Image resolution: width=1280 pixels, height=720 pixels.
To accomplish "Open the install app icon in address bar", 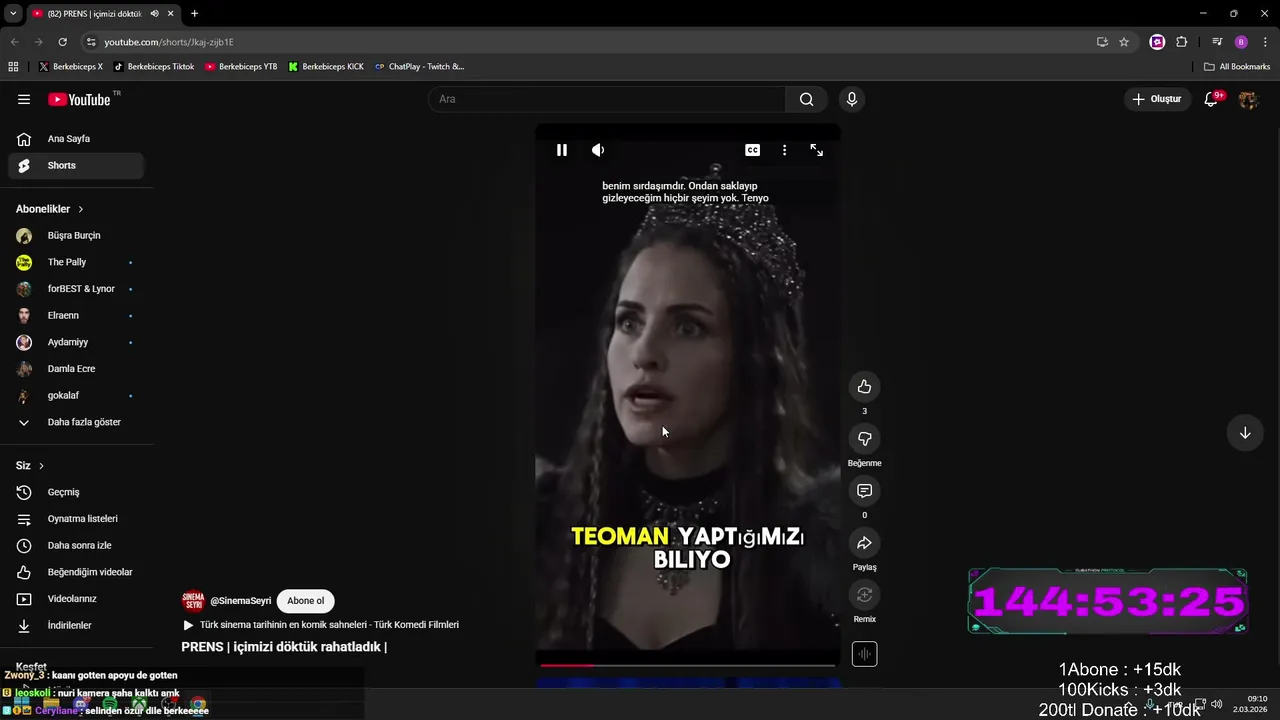I will tap(1102, 42).
